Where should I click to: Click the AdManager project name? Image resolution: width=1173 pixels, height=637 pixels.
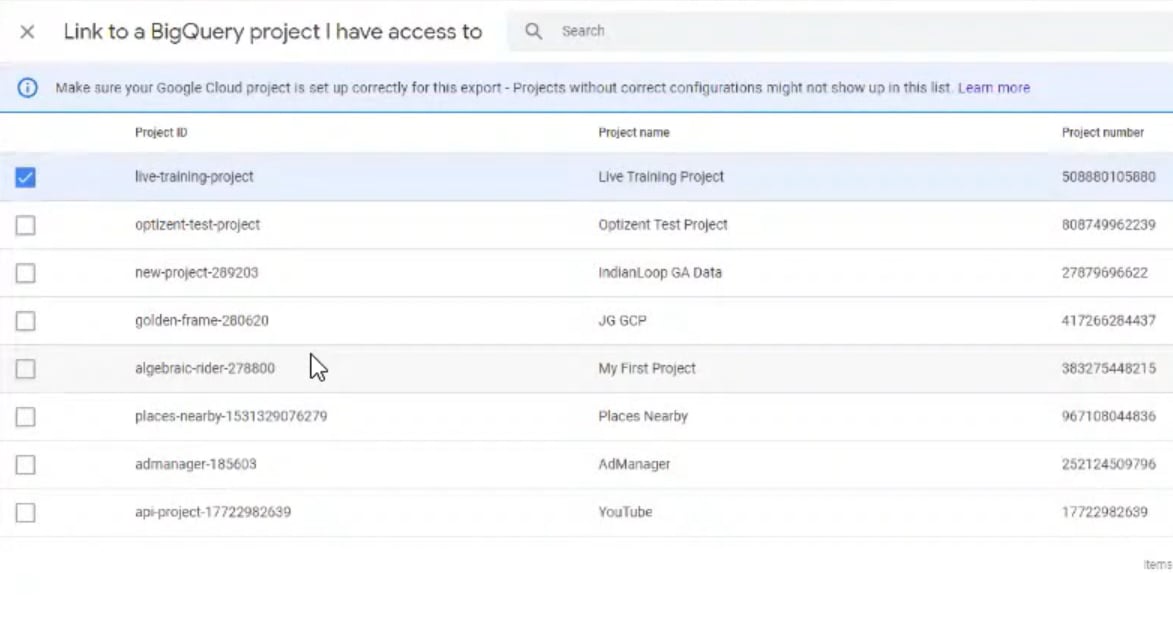(x=634, y=464)
